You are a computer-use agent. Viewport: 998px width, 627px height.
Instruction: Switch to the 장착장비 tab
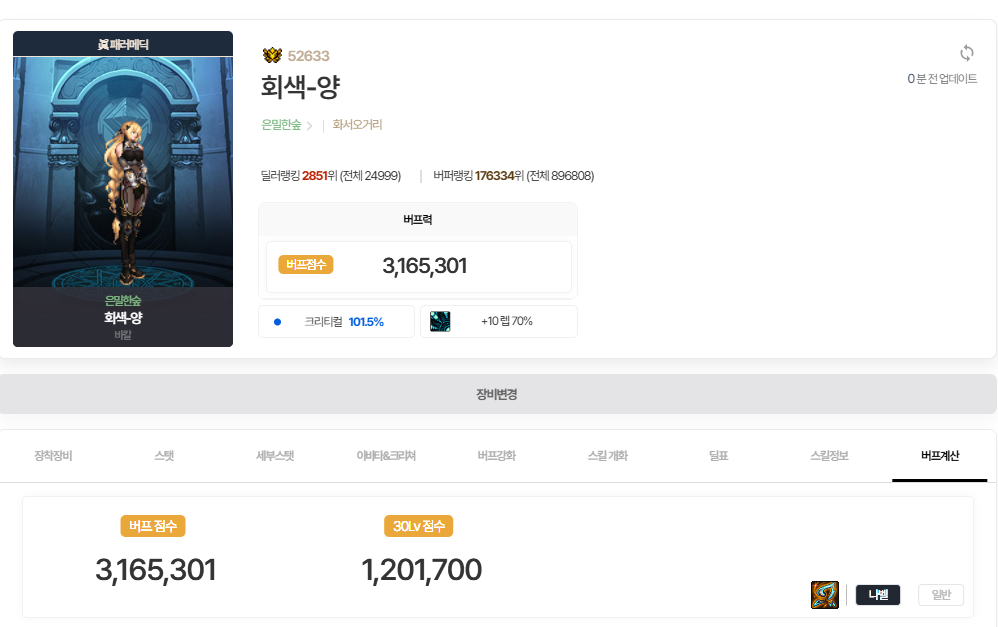click(53, 456)
